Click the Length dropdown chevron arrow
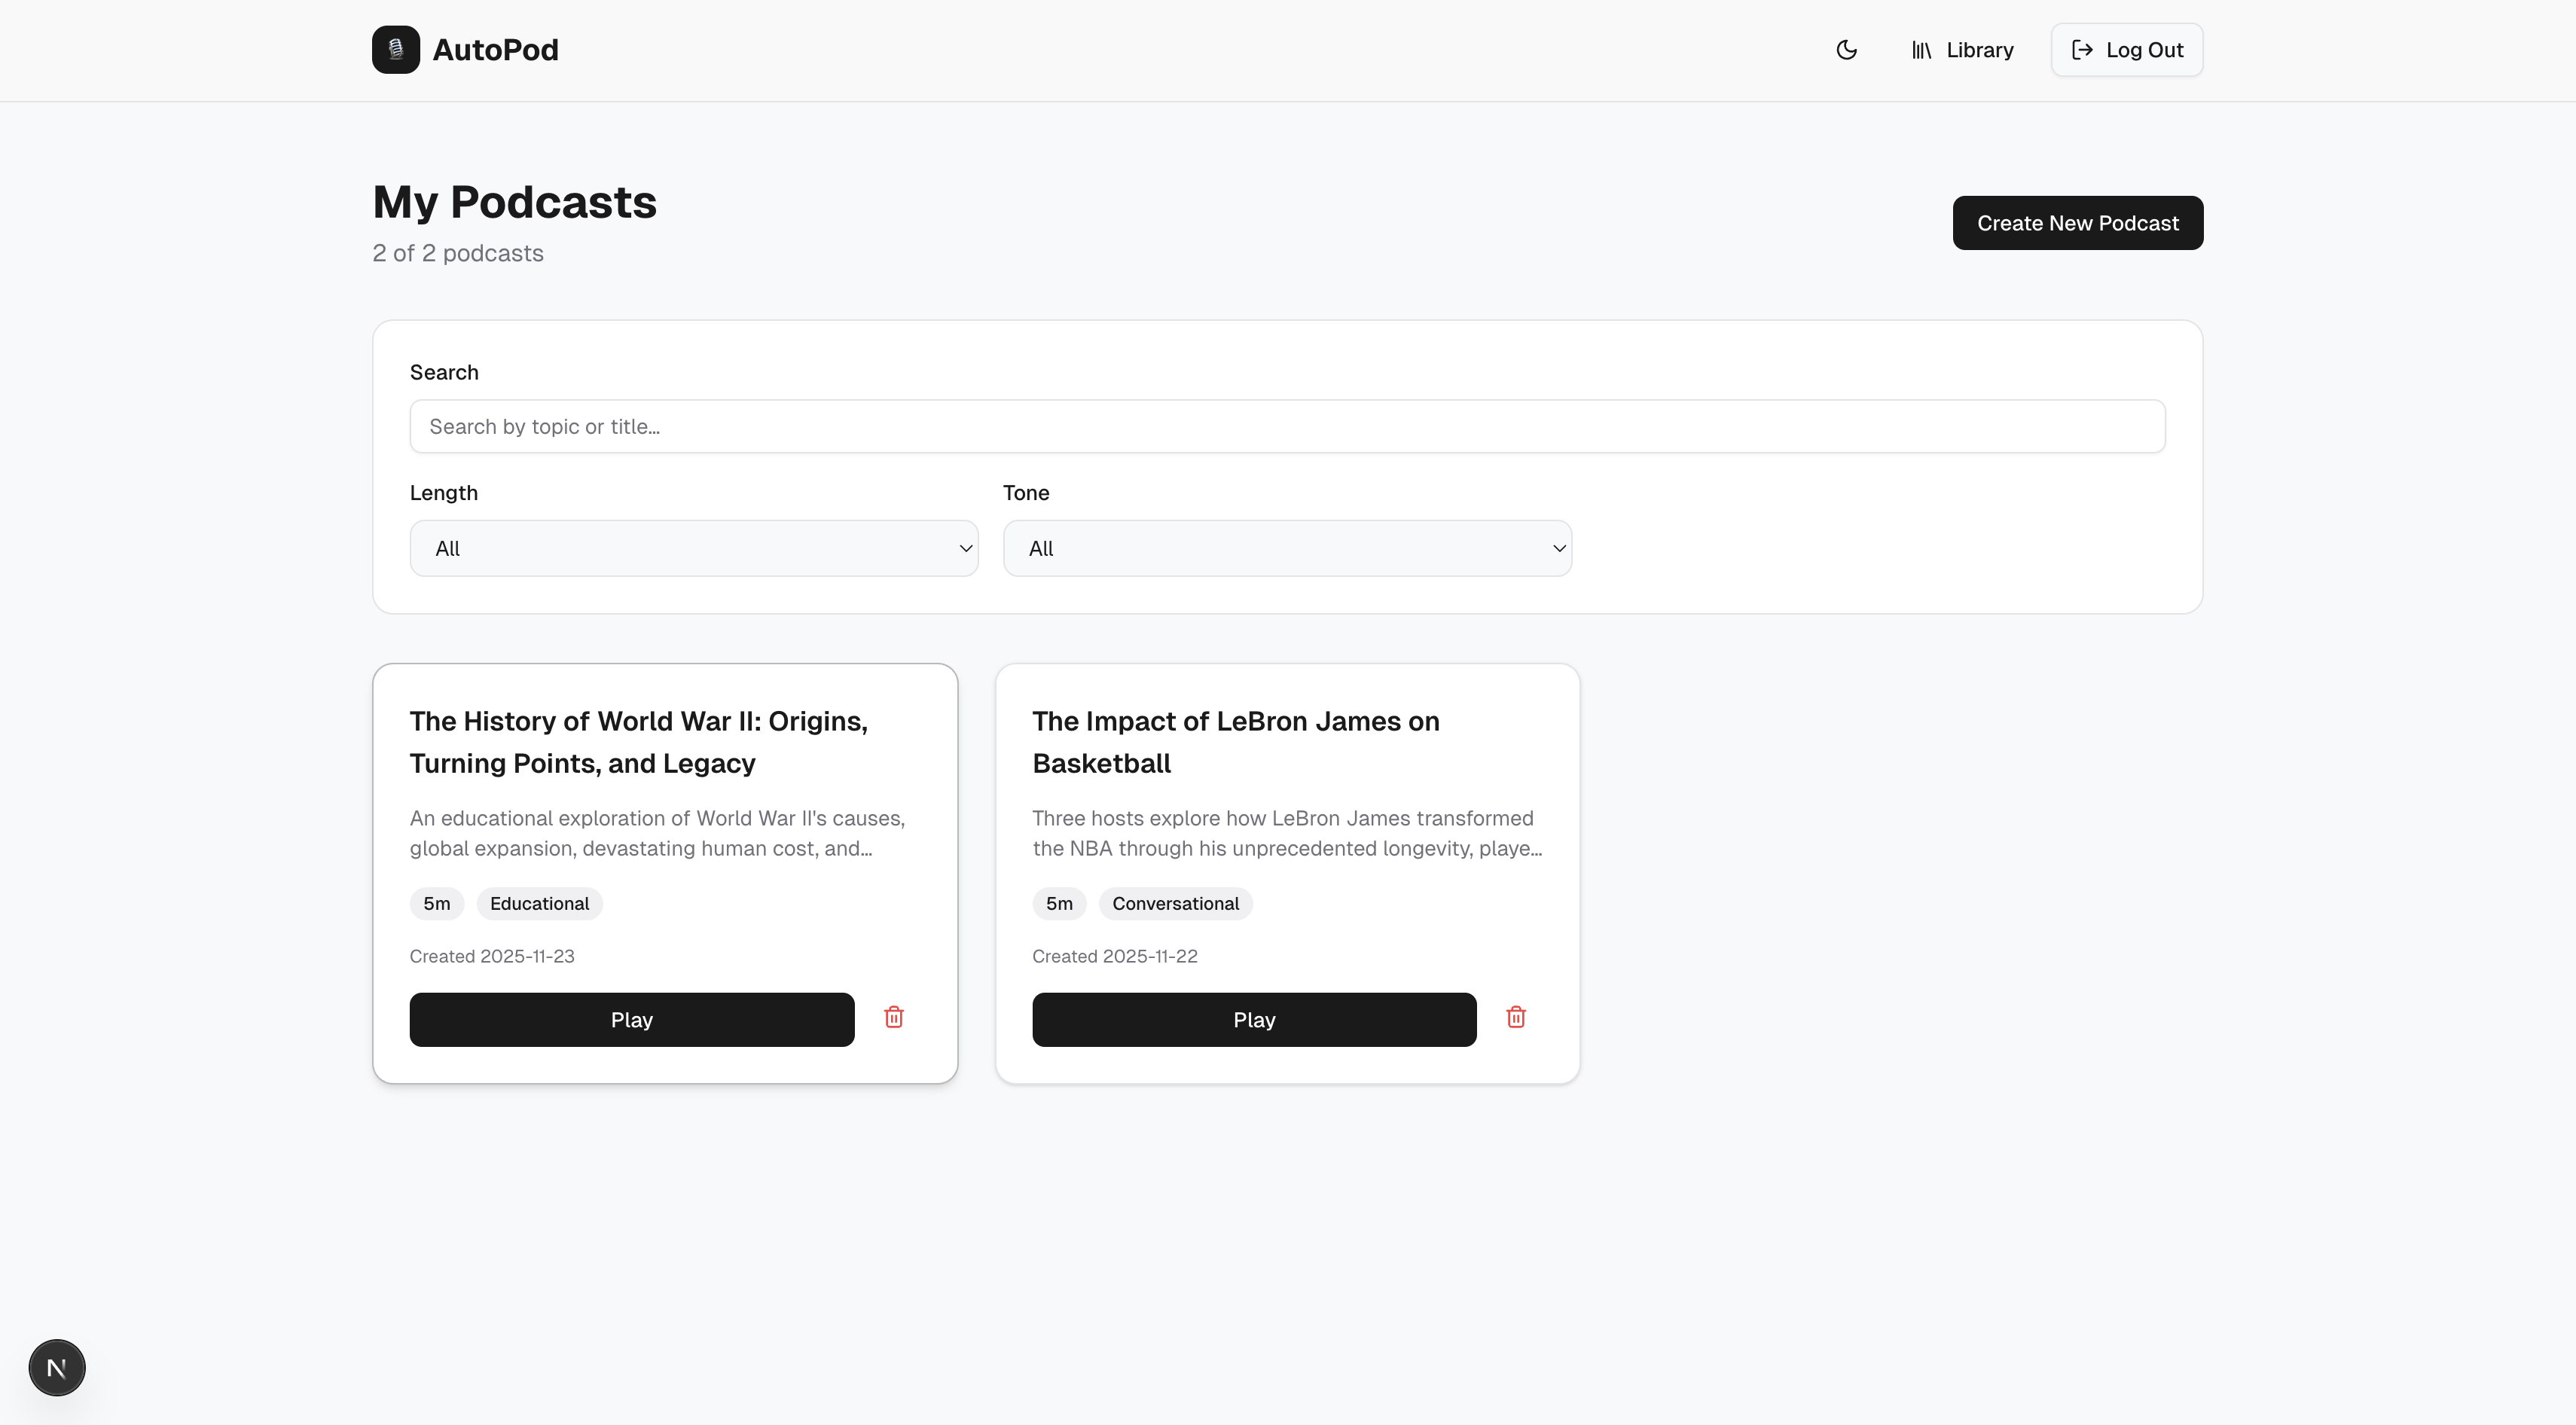2576x1425 pixels. (x=965, y=548)
